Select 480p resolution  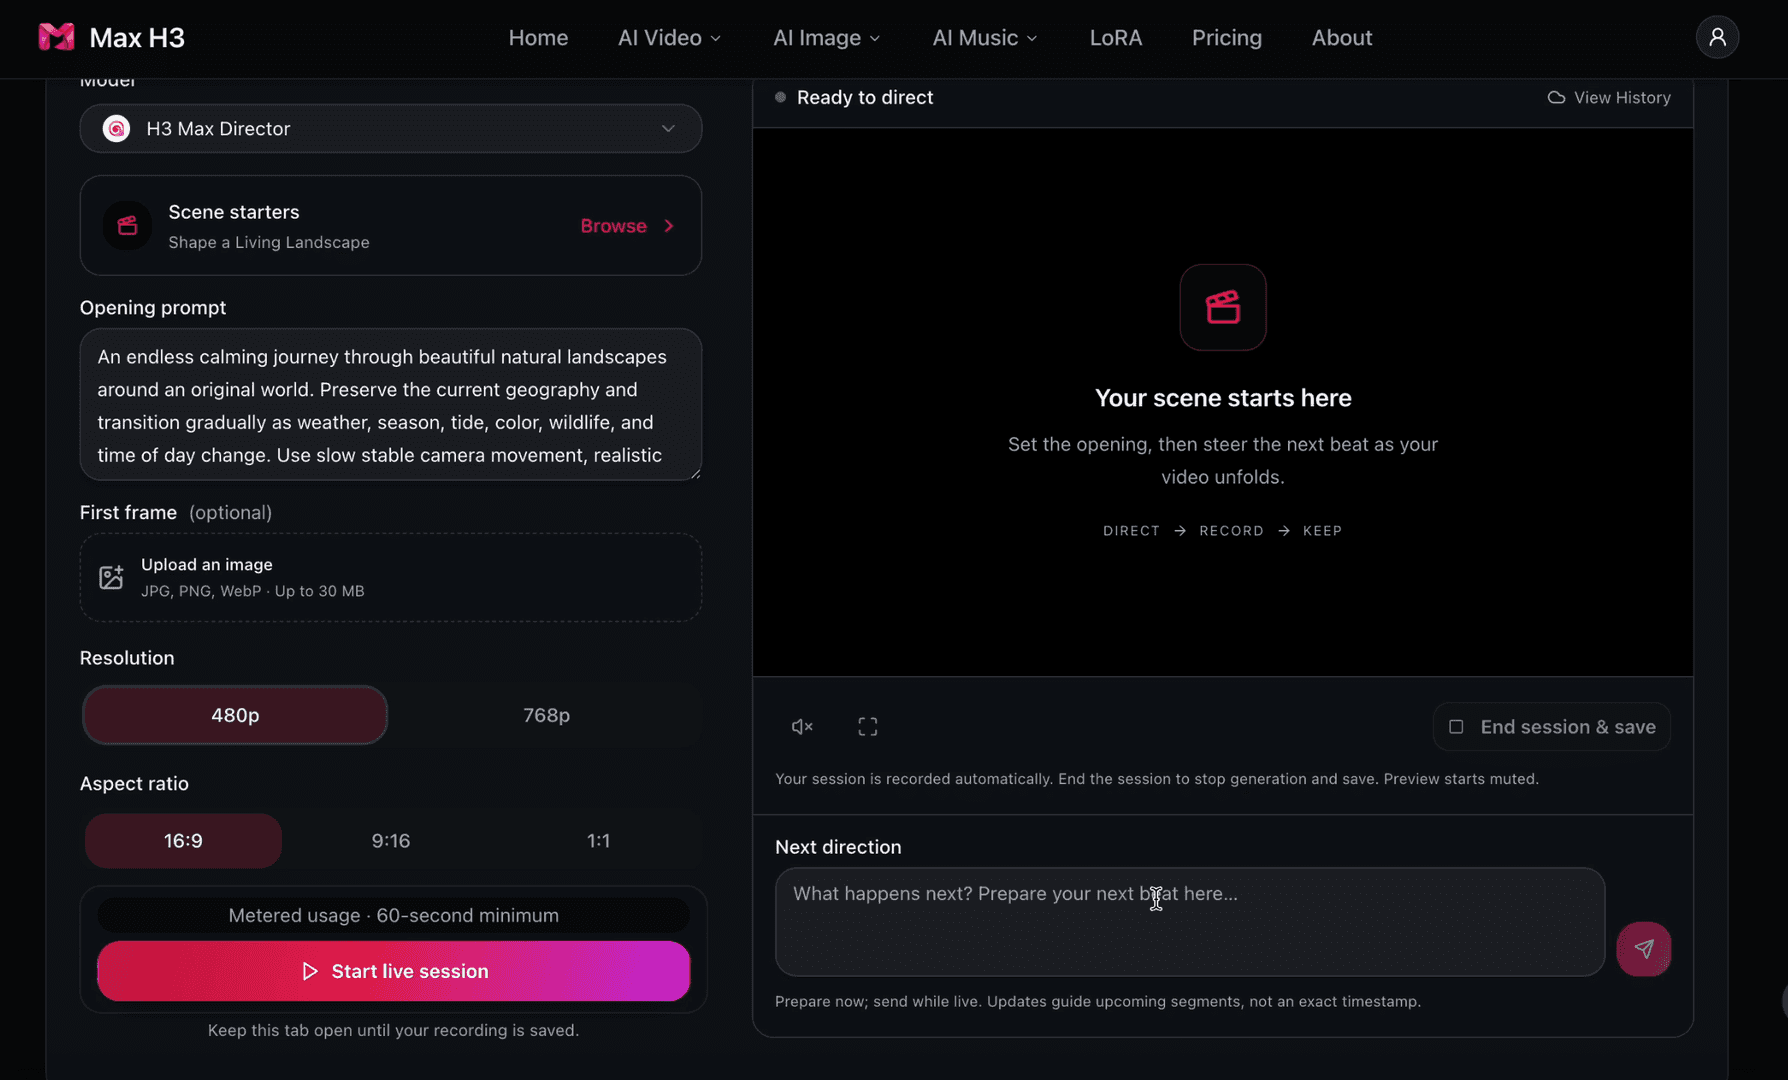tap(235, 715)
